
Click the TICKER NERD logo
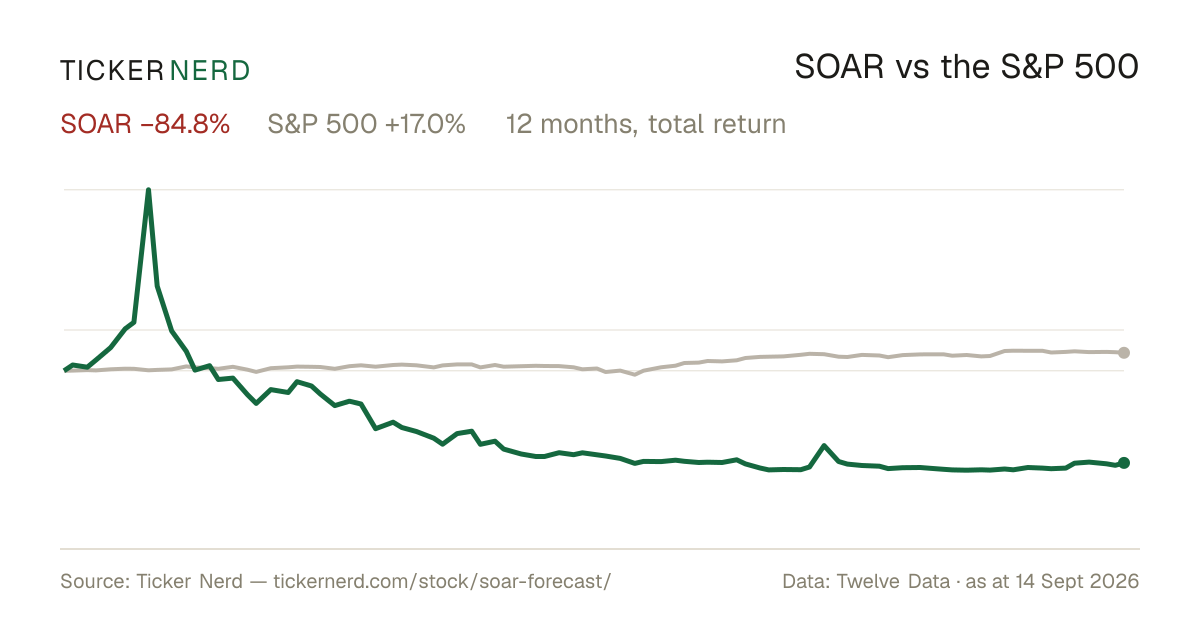tap(155, 70)
